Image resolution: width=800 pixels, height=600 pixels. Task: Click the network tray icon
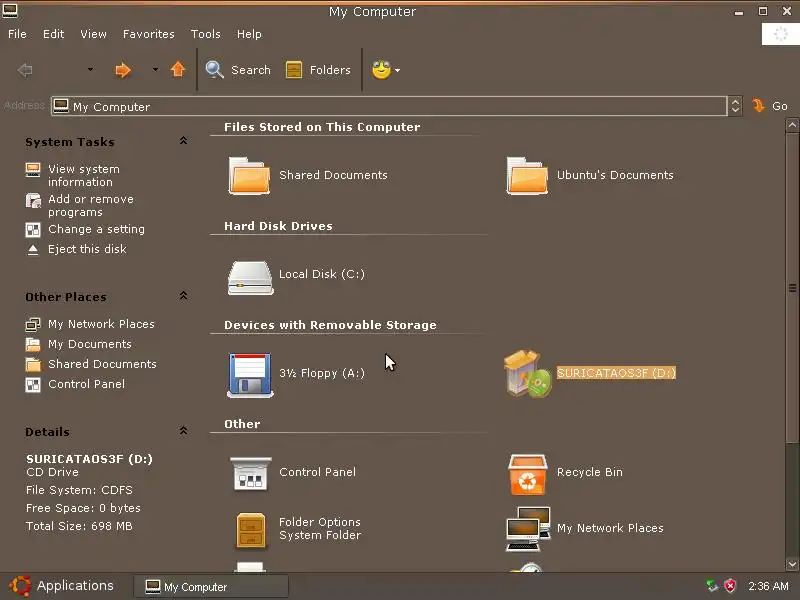tap(711, 586)
